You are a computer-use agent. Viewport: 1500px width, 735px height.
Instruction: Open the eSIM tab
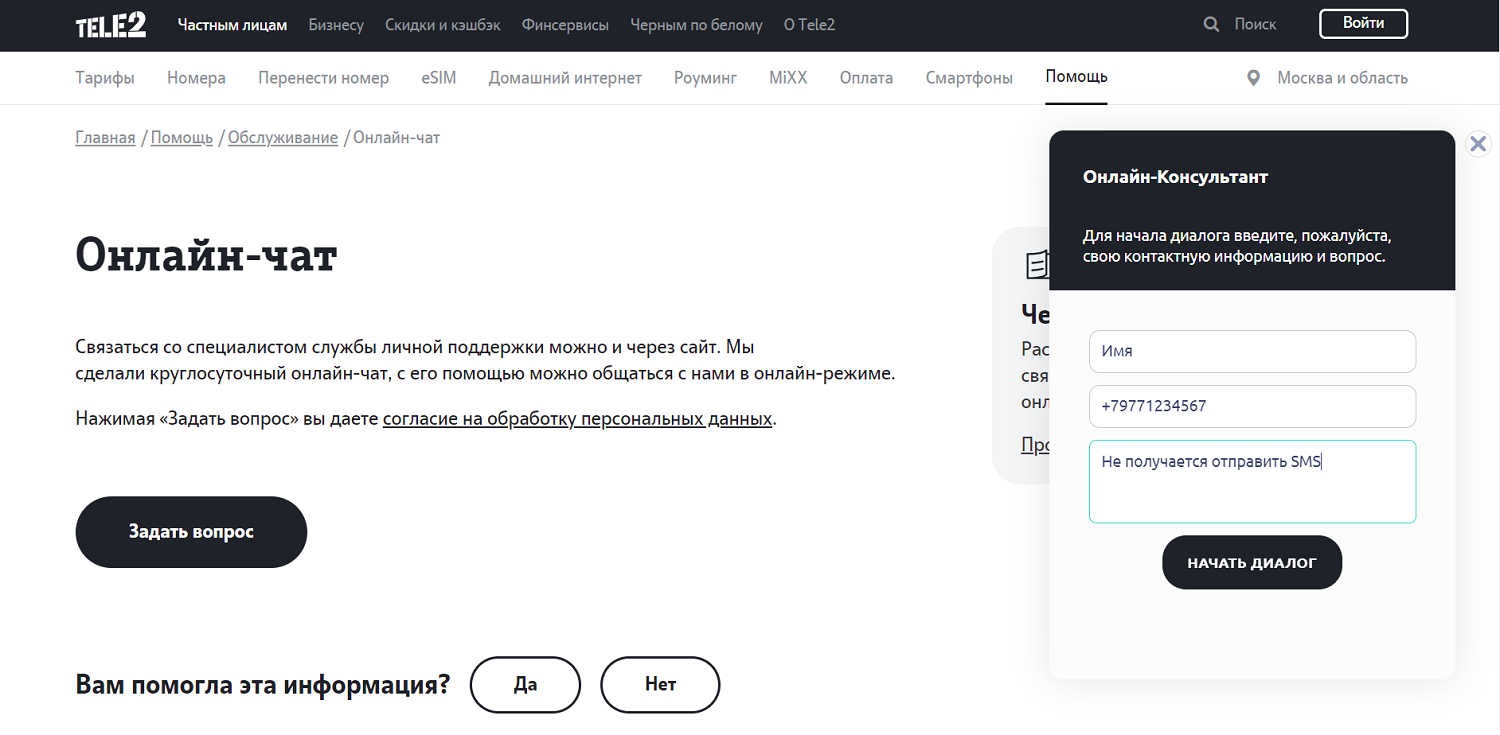439,77
